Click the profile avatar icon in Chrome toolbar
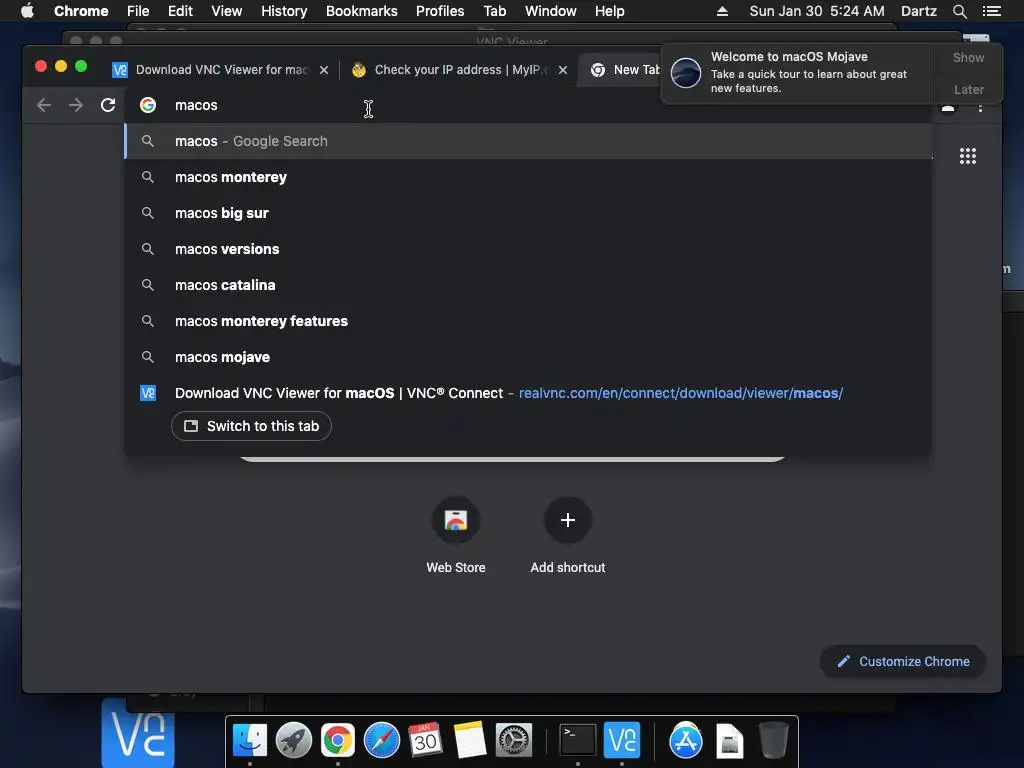Viewport: 1024px width, 768px height. click(948, 108)
